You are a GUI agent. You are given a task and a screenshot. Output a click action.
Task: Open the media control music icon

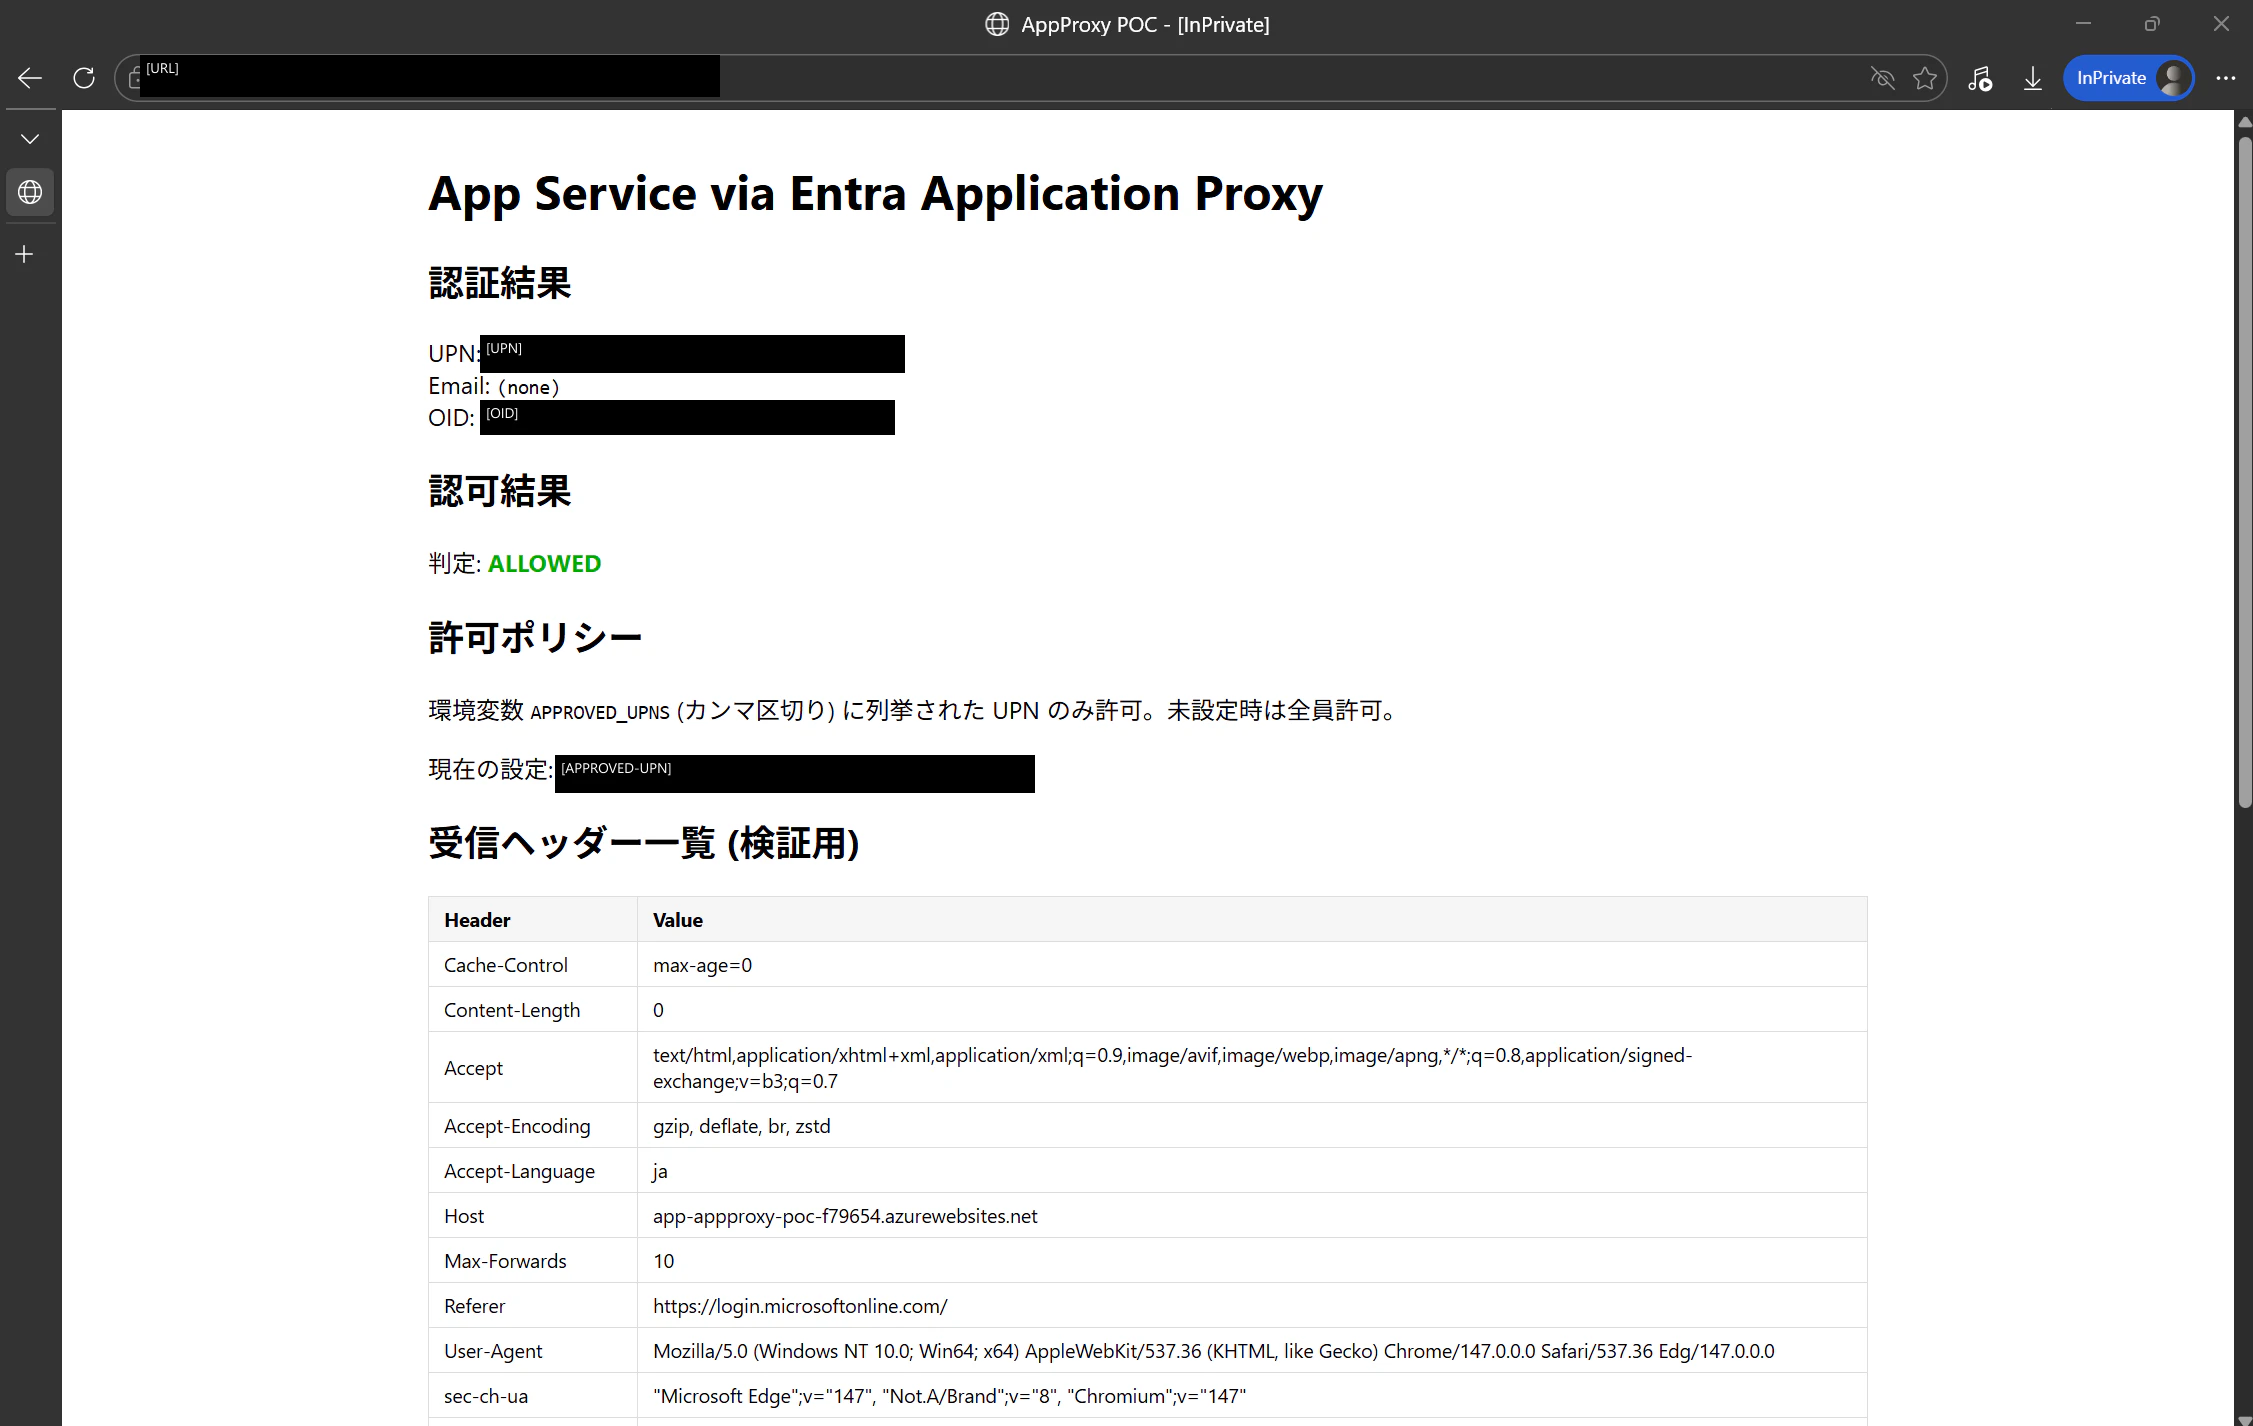1980,78
